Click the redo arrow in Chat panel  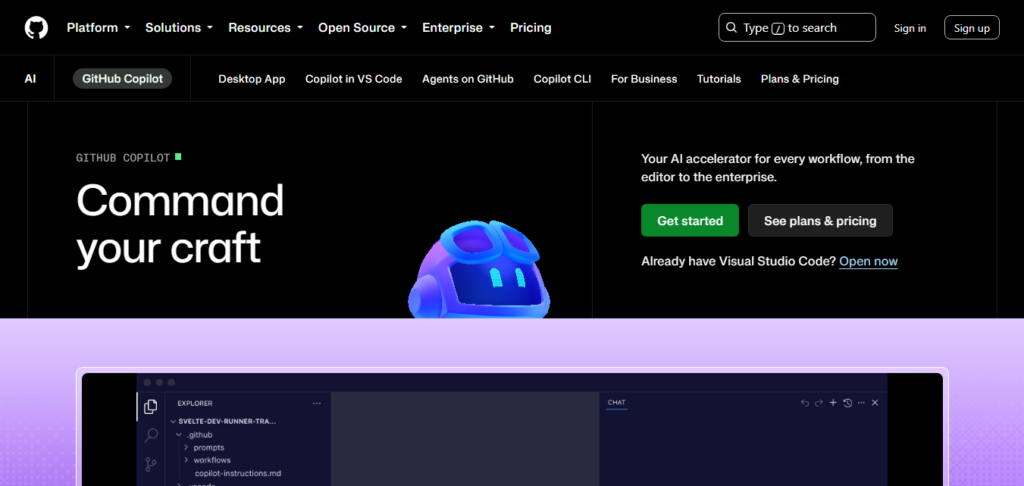tap(819, 403)
